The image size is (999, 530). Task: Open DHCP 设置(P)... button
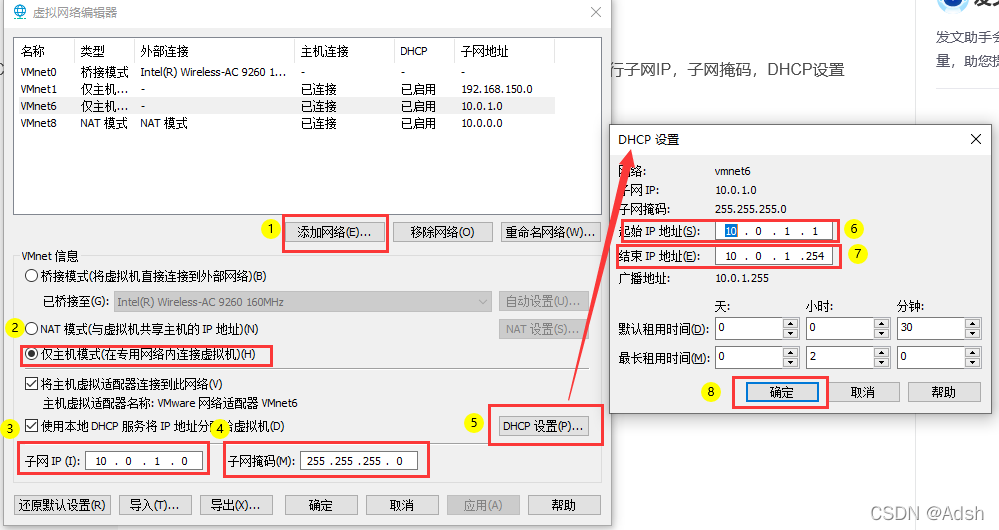click(x=543, y=426)
